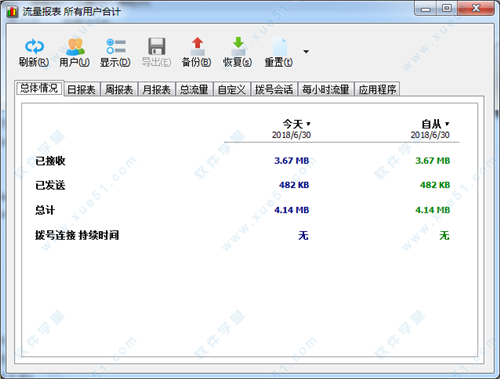Click the 已接收 row label
This screenshot has height=379, width=500.
click(x=50, y=161)
